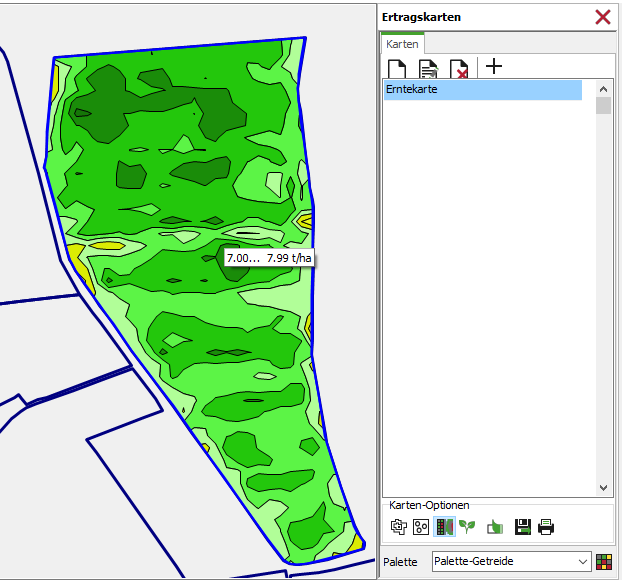Viewport: 625px width, 583px height.
Task: Click the green plant seedling icon
Action: click(467, 526)
